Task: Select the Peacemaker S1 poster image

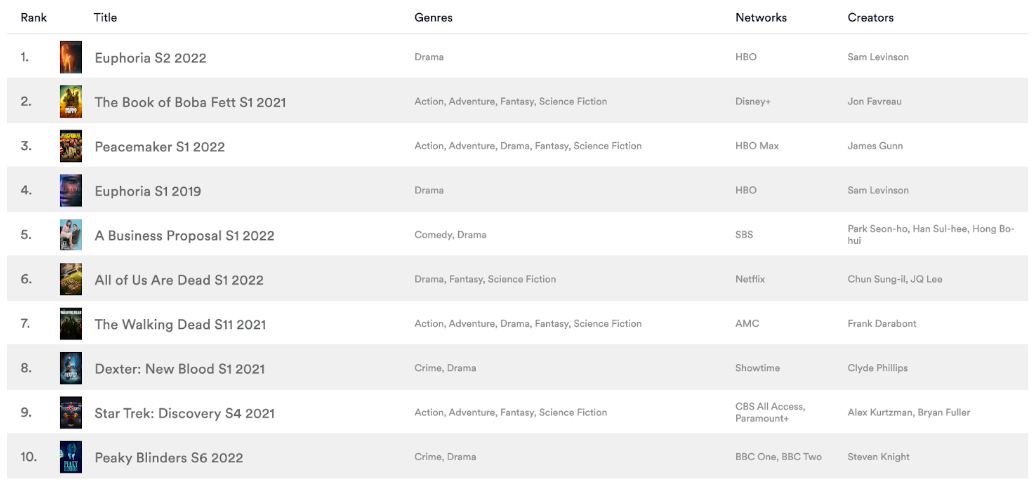Action: click(71, 146)
